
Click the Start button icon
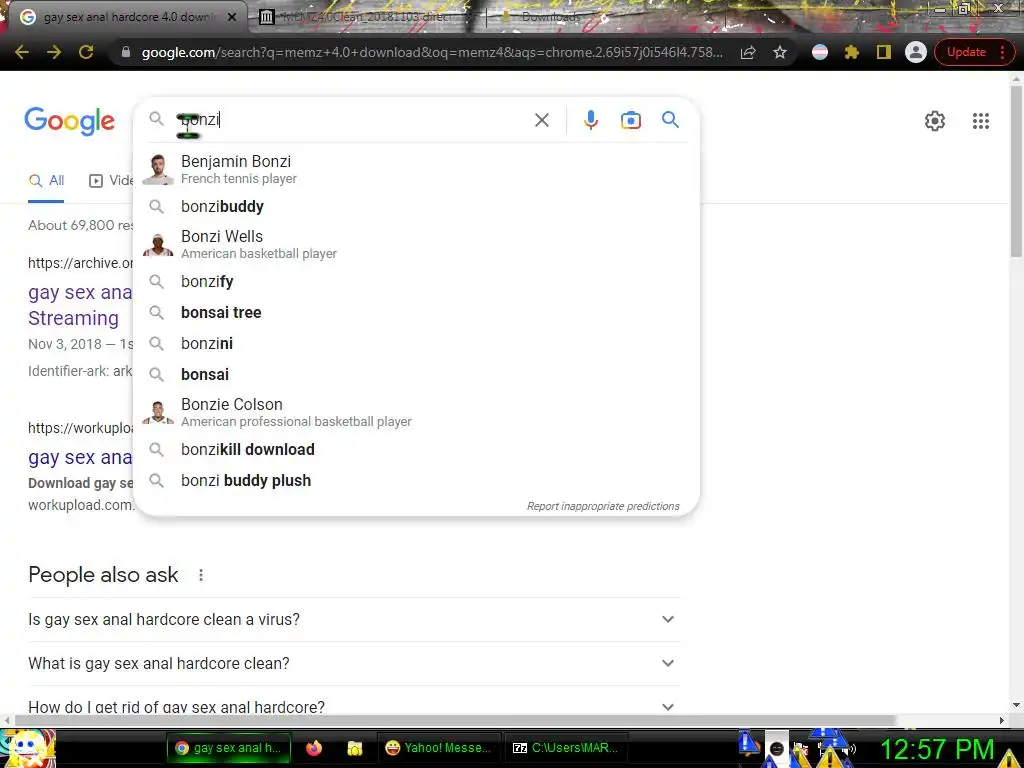[x=27, y=748]
